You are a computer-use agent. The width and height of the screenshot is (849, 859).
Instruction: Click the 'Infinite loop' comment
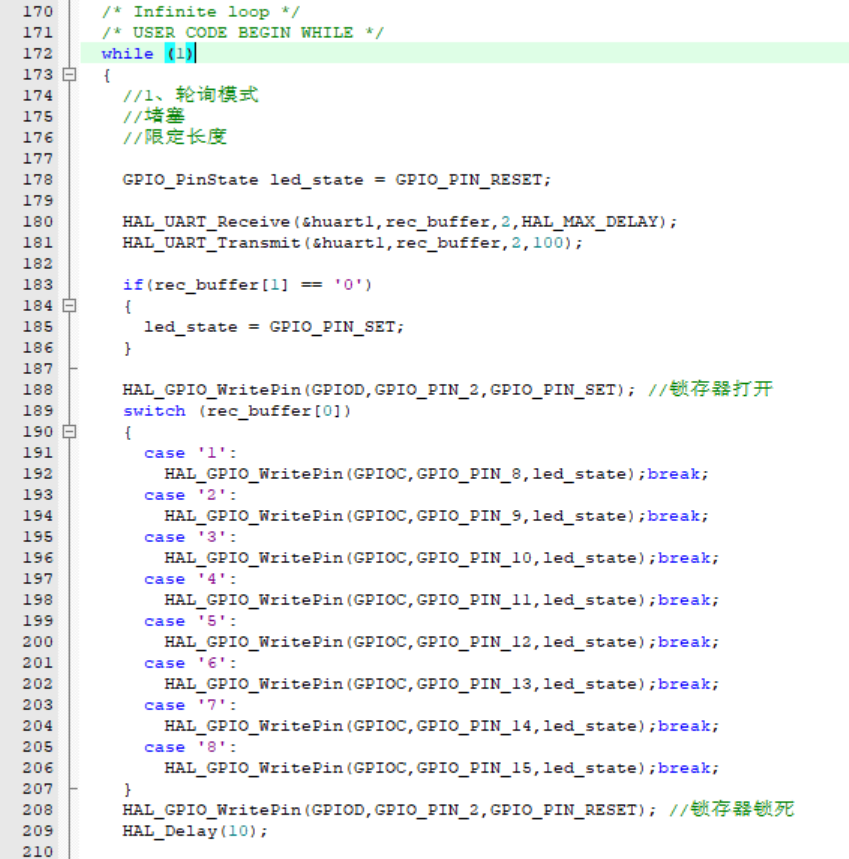pos(201,12)
